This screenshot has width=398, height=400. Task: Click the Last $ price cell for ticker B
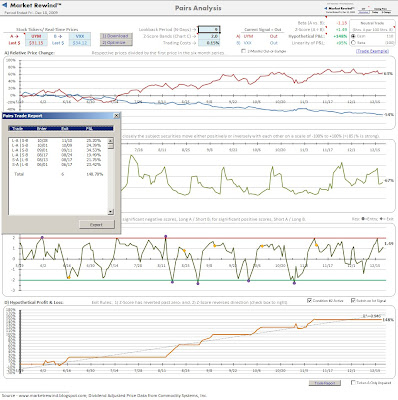tap(80, 43)
